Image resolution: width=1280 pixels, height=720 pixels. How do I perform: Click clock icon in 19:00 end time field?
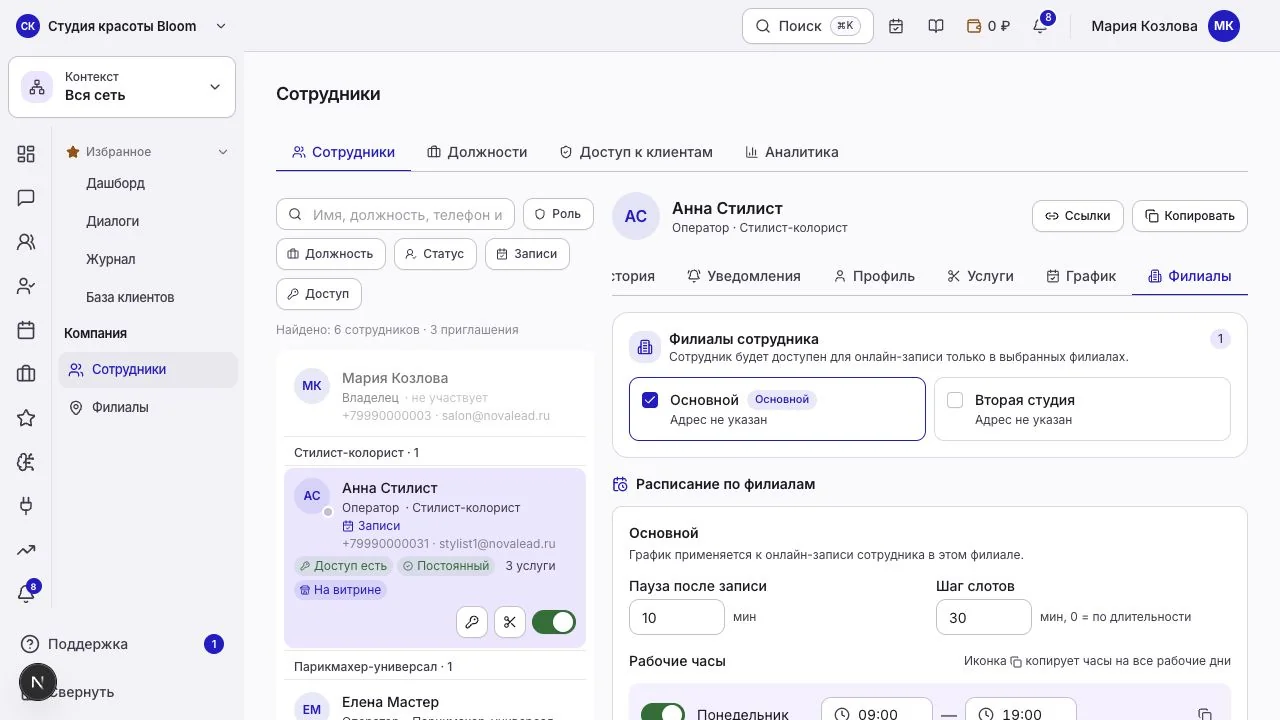[986, 714]
